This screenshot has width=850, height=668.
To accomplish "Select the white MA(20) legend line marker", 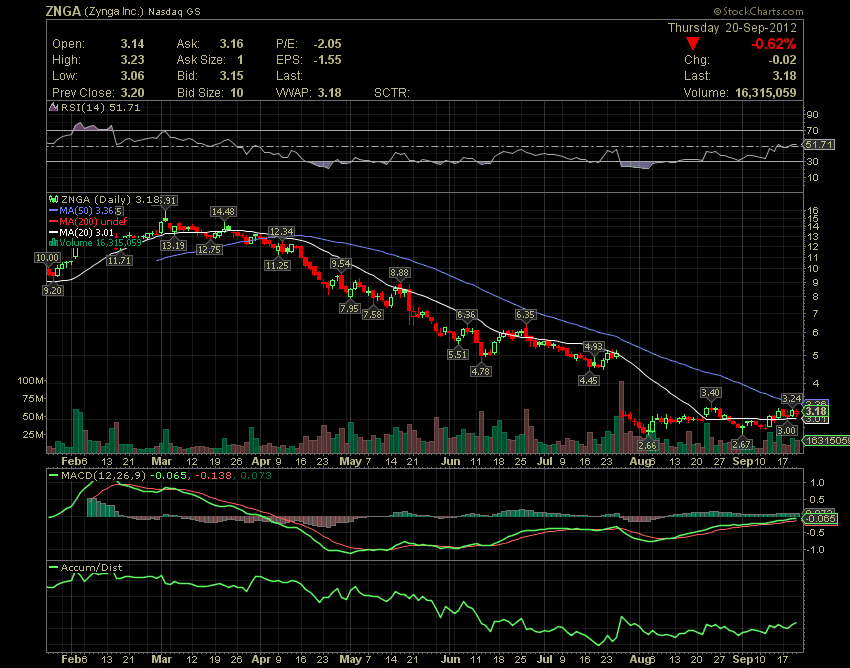I will click(x=53, y=233).
